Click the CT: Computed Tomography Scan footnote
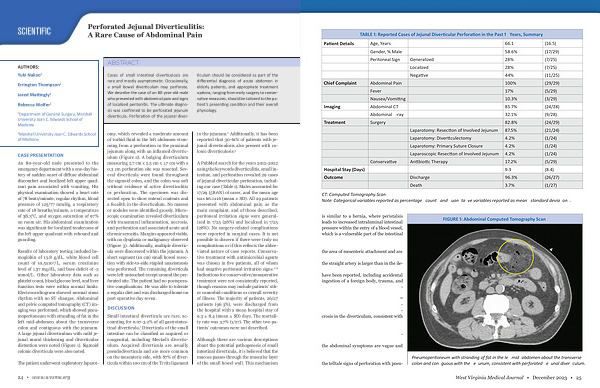Screen dimensions: 600x388 tap(354, 194)
